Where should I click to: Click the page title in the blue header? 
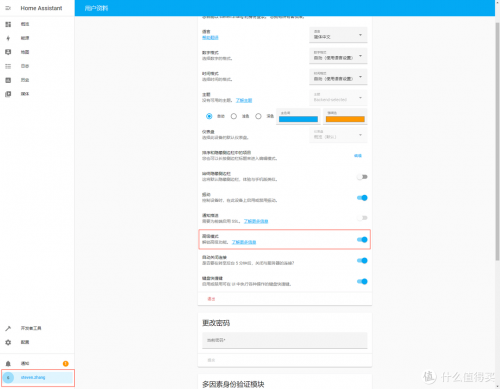coord(96,8)
